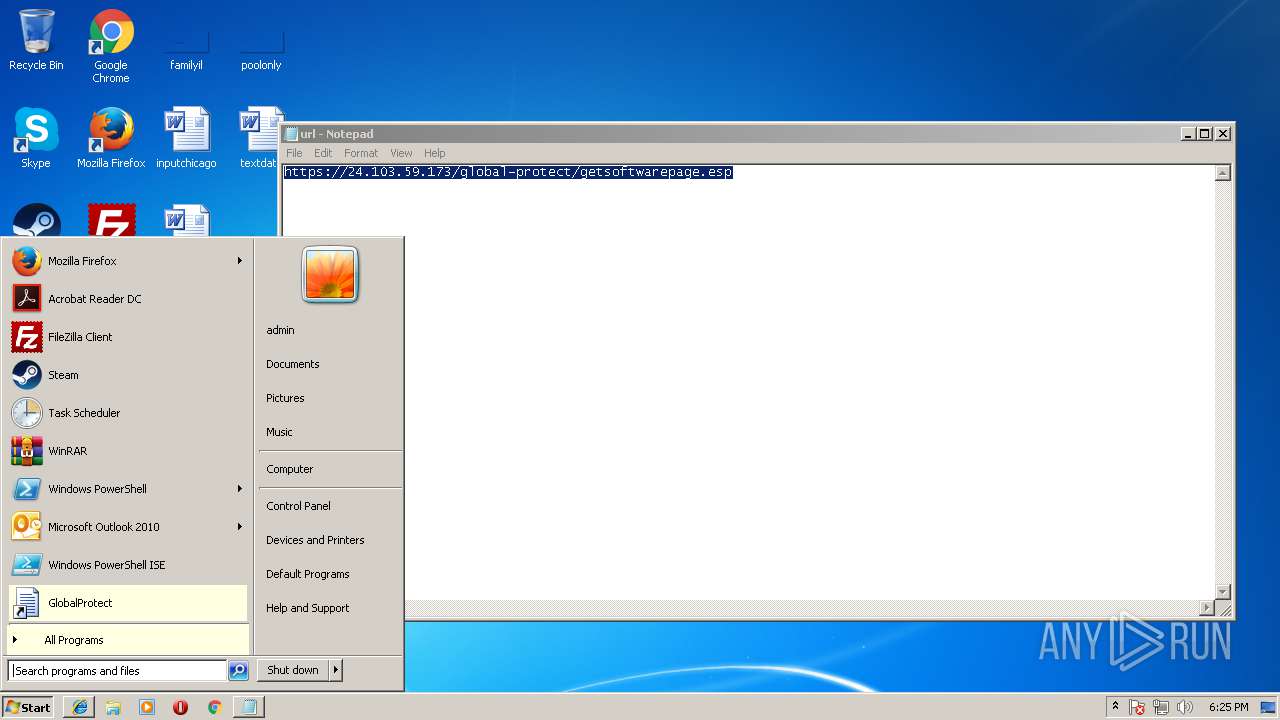Open Microsoft Outlook 2010 from Start menu
The width and height of the screenshot is (1280, 720).
click(128, 527)
